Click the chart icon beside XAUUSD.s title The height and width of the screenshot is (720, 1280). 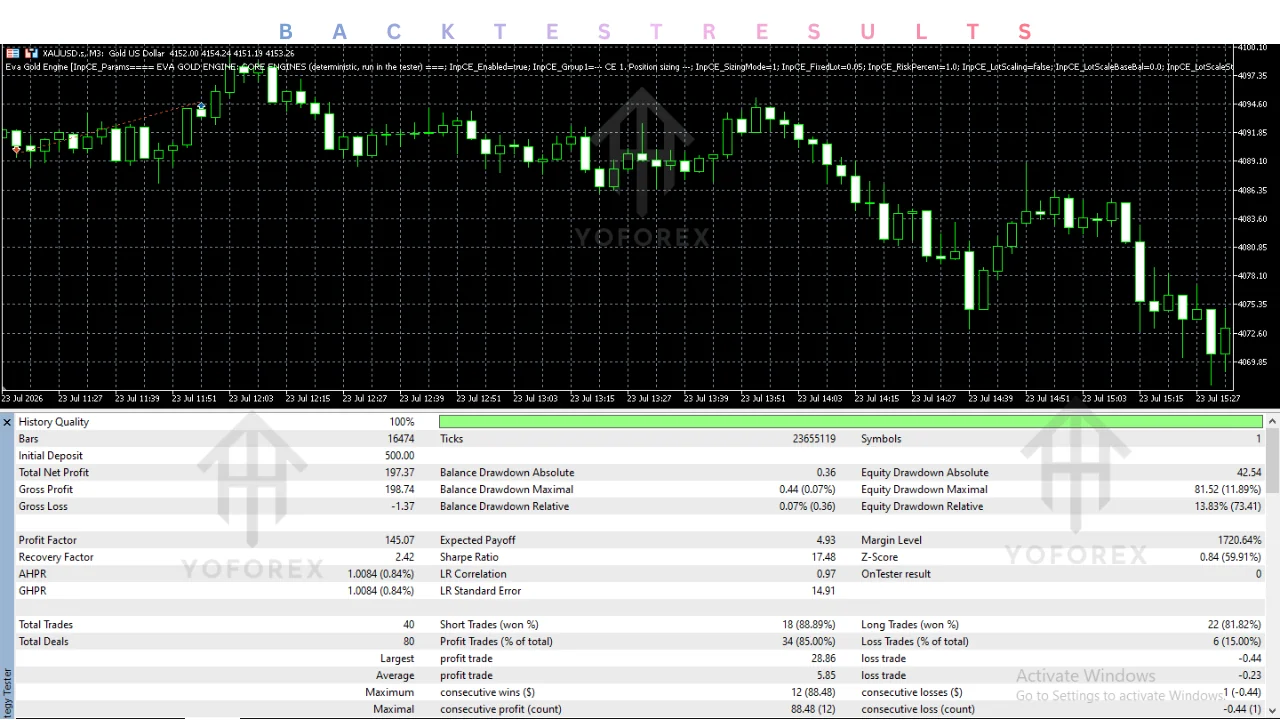click(30, 53)
